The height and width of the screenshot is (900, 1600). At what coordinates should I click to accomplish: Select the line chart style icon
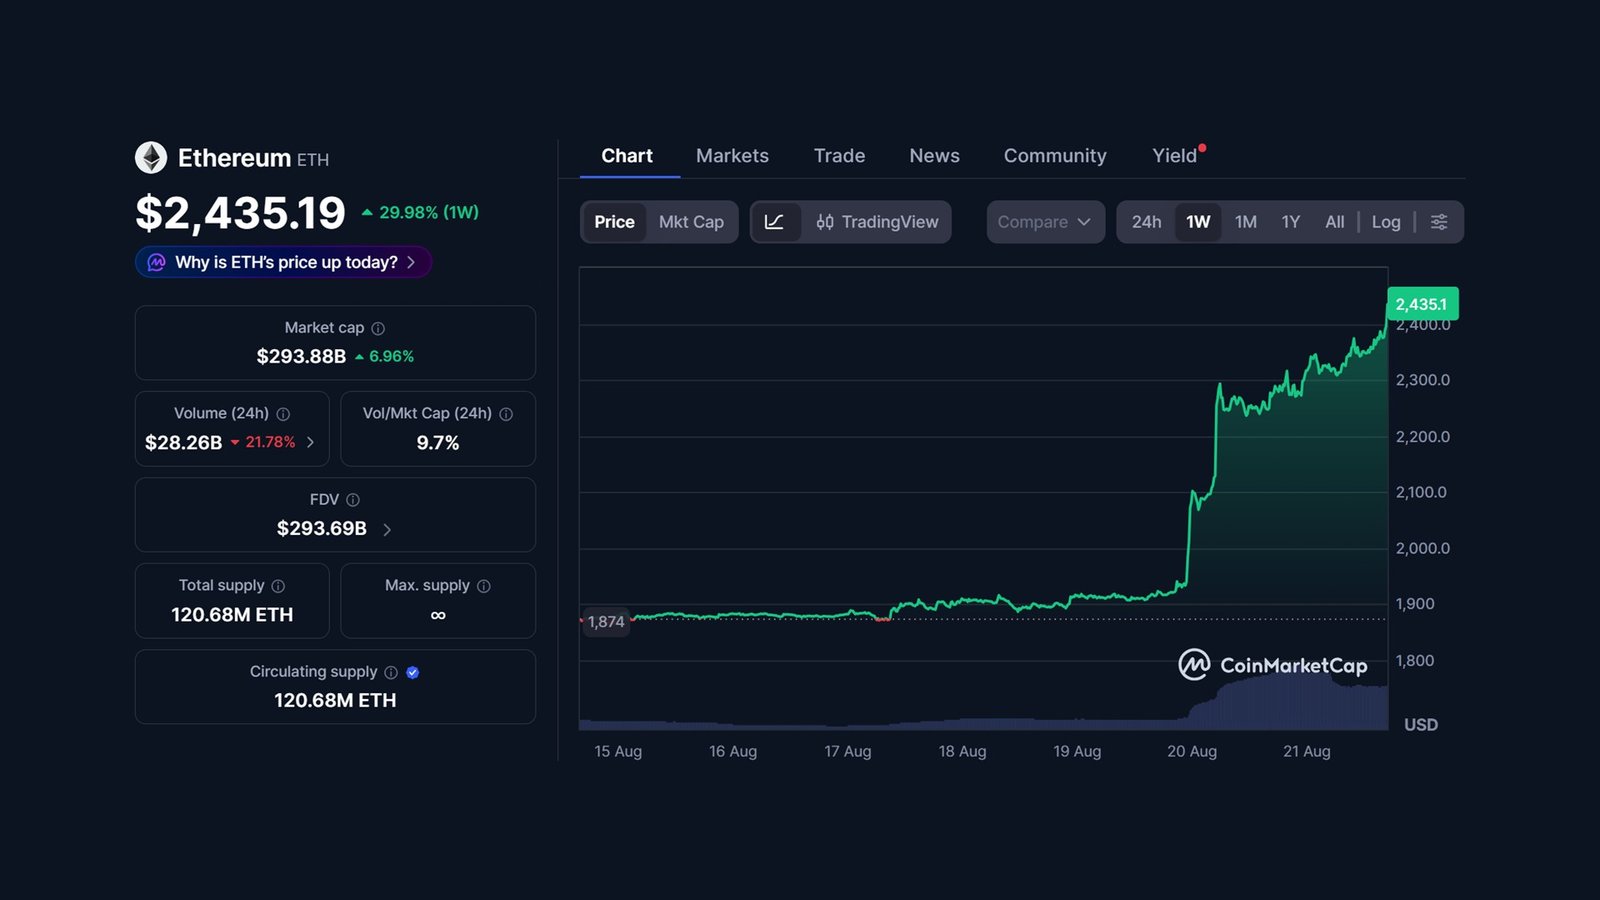775,222
